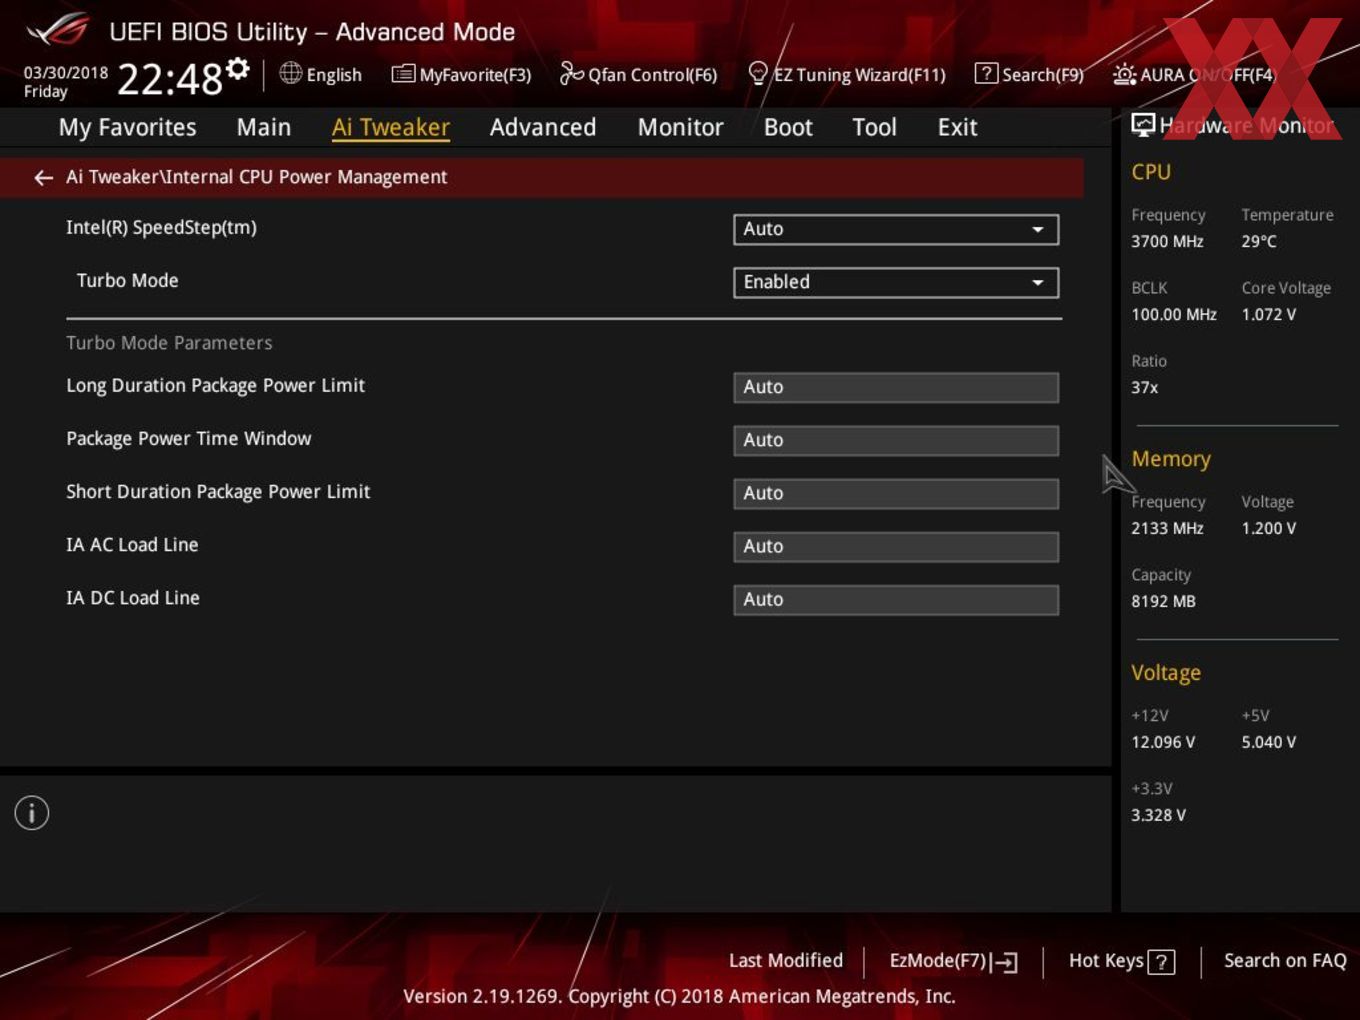Screen dimensions: 1360x1020
Task: Click the IA DC Load Line label
Action: [x=133, y=598]
